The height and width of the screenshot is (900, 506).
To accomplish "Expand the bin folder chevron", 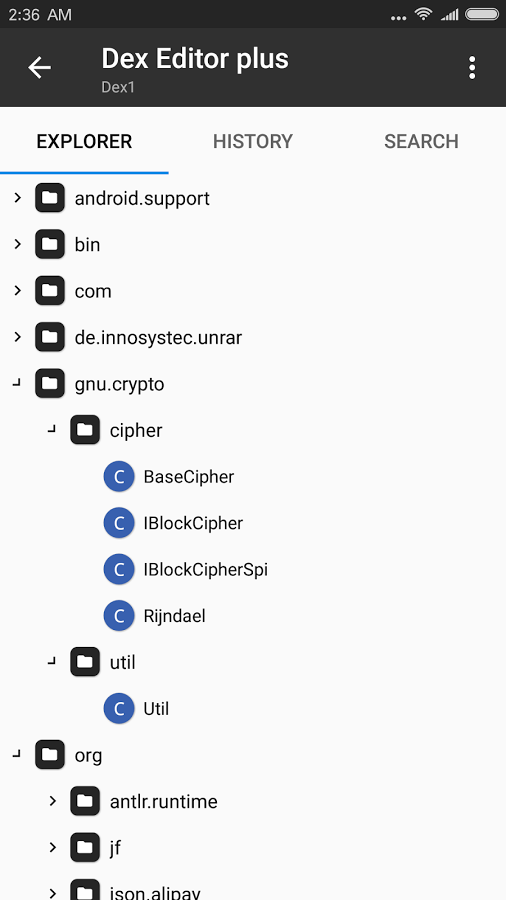I will coord(17,245).
